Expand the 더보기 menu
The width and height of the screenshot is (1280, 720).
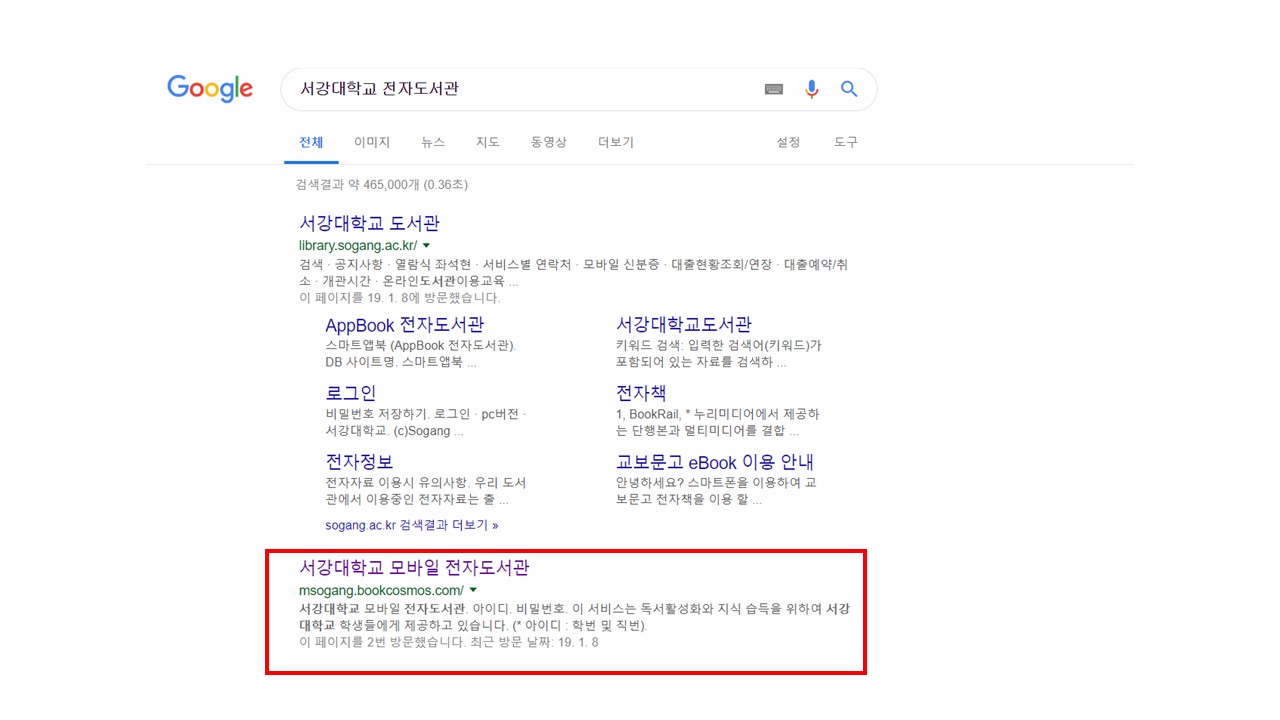click(615, 142)
